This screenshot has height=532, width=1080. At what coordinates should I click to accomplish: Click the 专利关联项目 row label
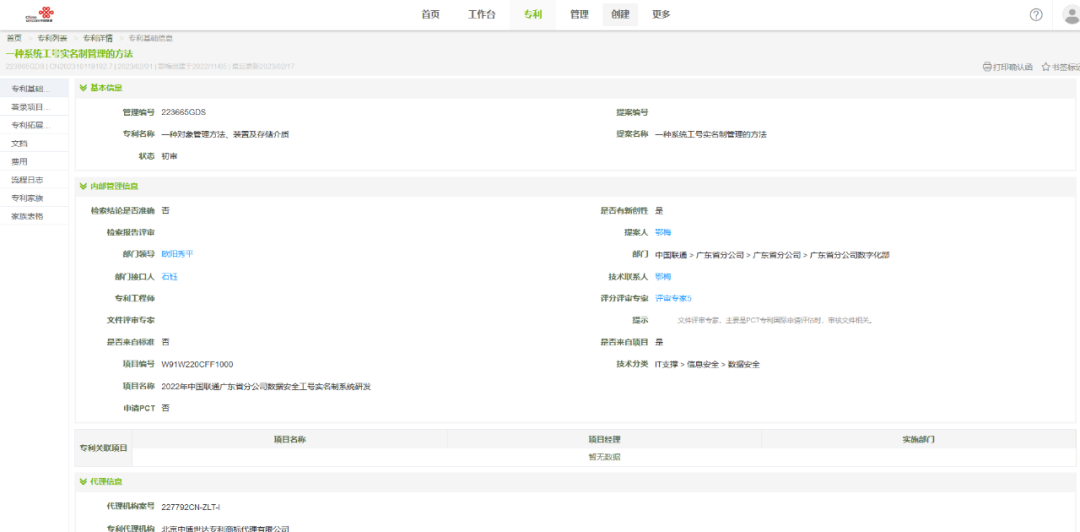point(103,448)
